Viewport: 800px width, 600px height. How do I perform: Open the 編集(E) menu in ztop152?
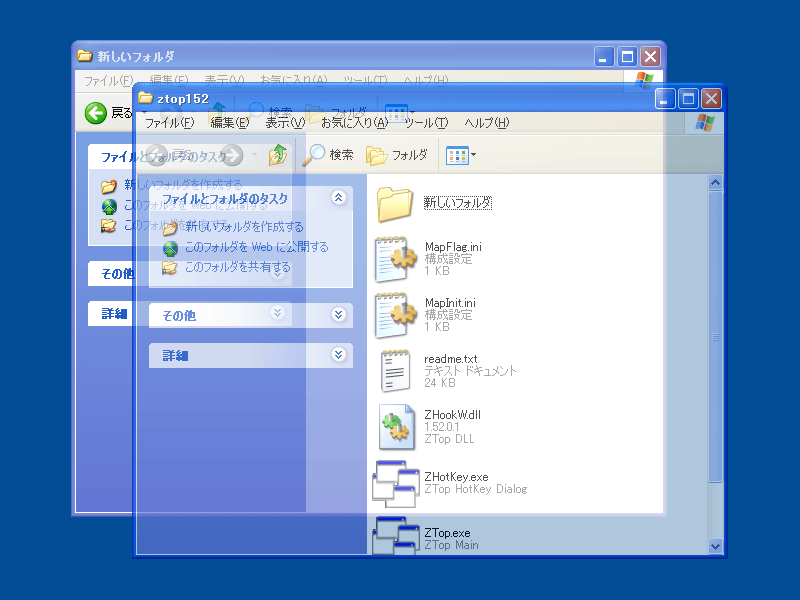230,123
